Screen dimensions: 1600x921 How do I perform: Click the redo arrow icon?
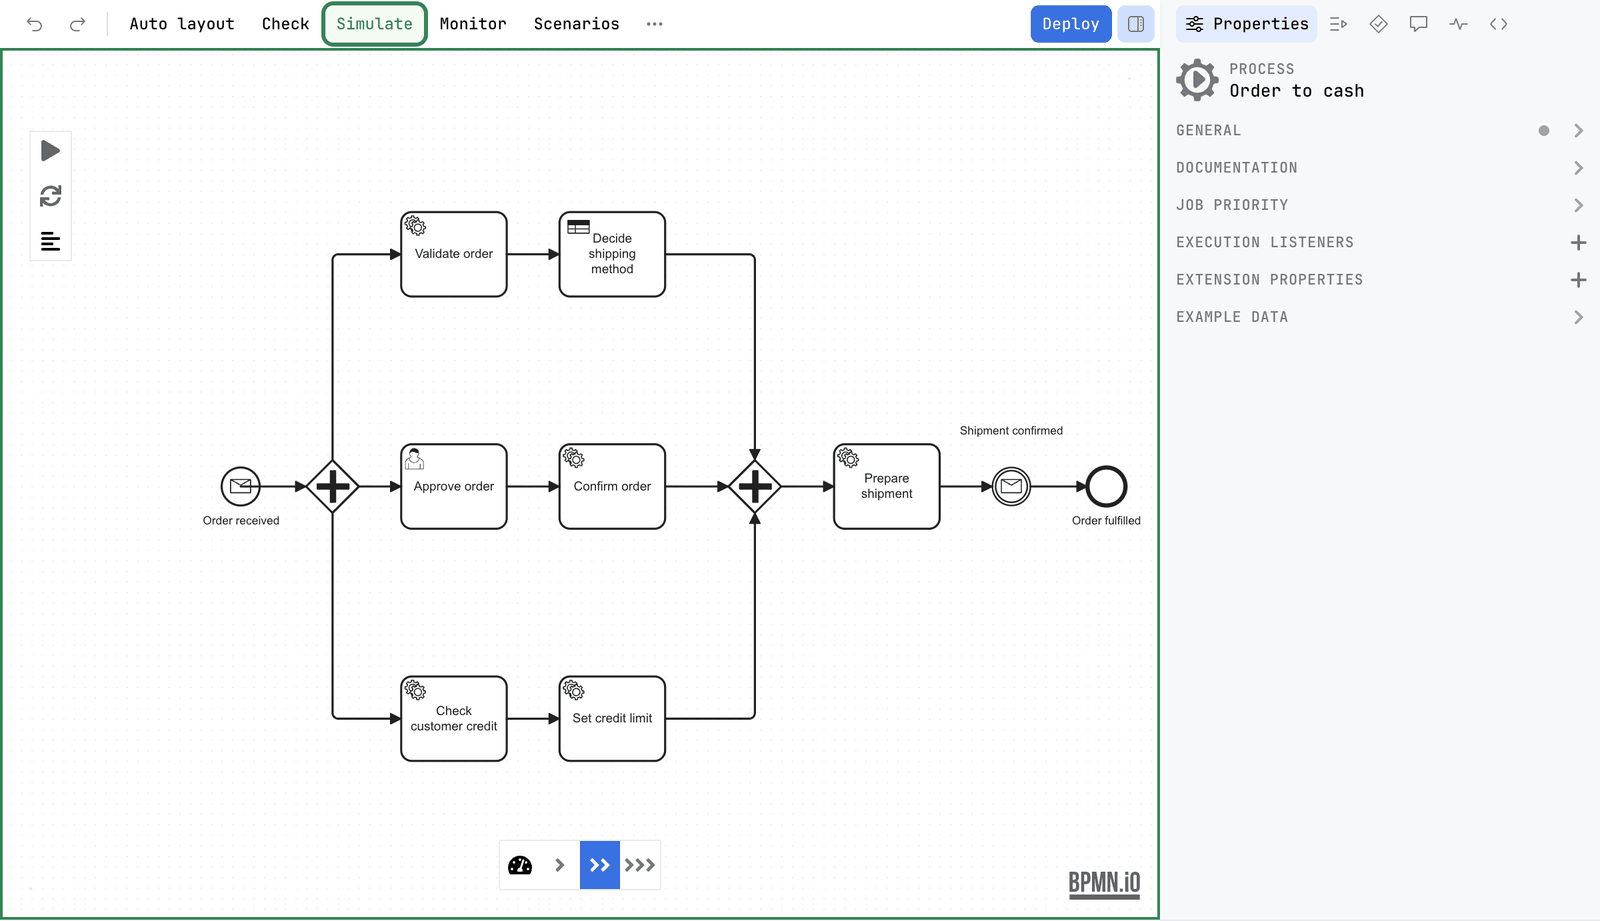pos(77,24)
